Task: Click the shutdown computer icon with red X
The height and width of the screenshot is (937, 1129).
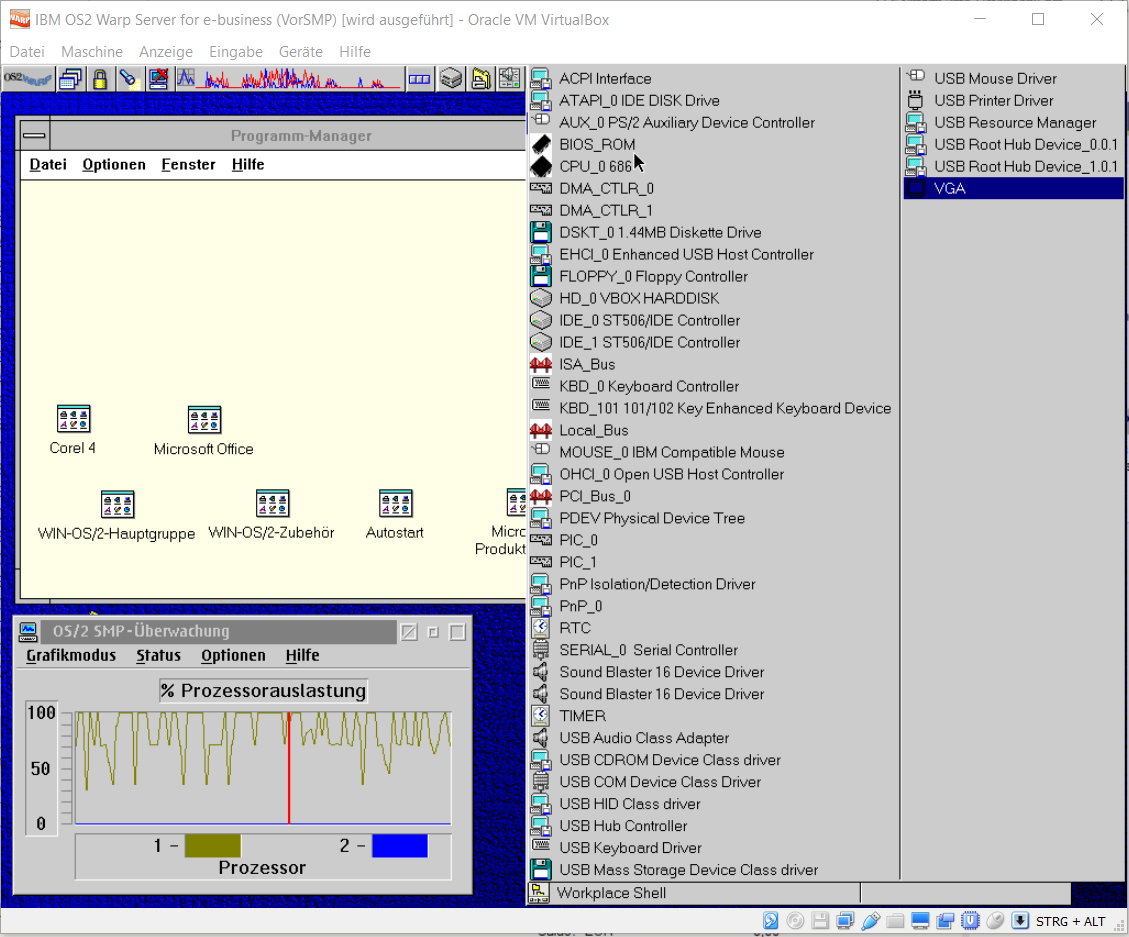Action: tap(158, 79)
